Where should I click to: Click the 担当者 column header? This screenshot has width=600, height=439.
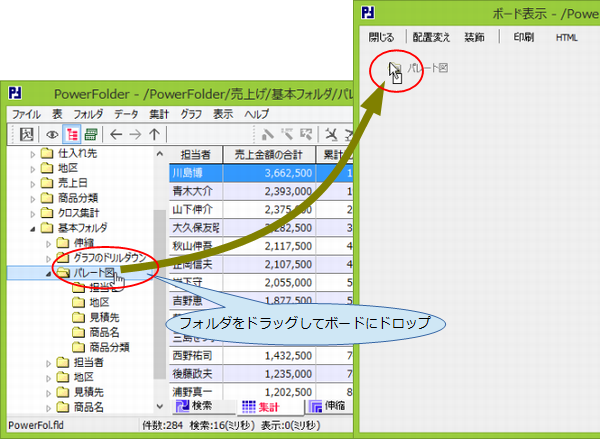[x=195, y=154]
